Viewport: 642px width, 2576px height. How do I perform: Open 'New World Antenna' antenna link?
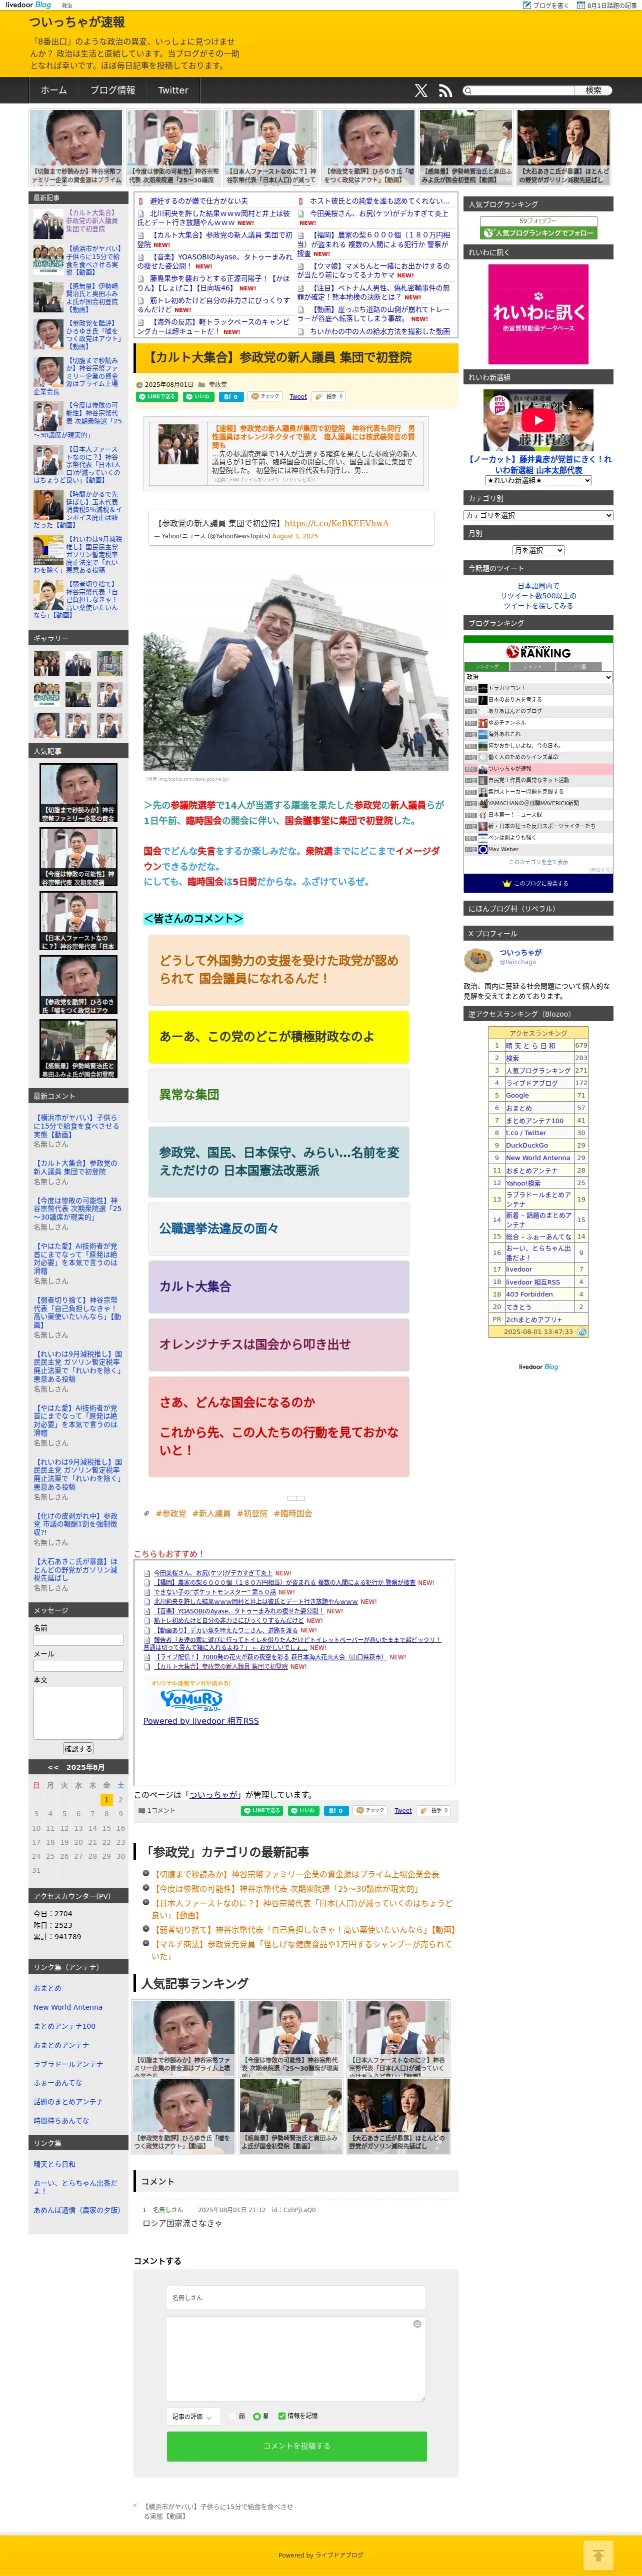point(68,2007)
